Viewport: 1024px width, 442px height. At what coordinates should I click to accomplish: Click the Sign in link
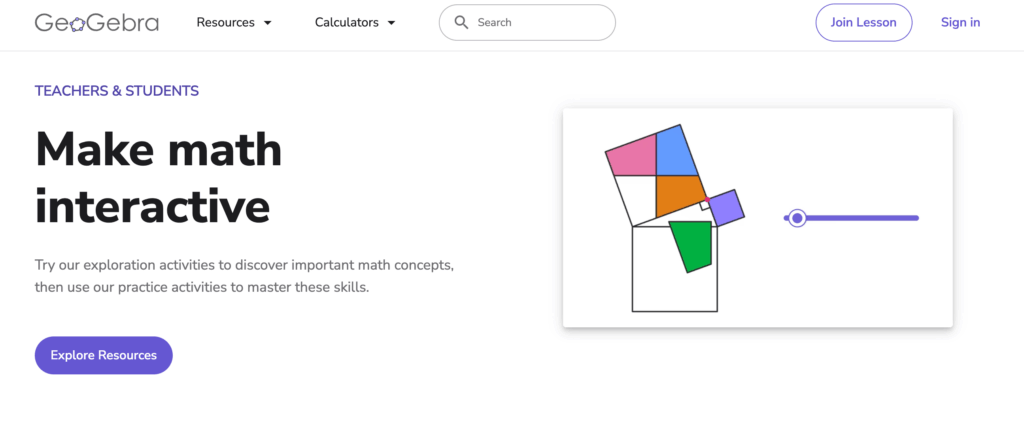(x=960, y=22)
